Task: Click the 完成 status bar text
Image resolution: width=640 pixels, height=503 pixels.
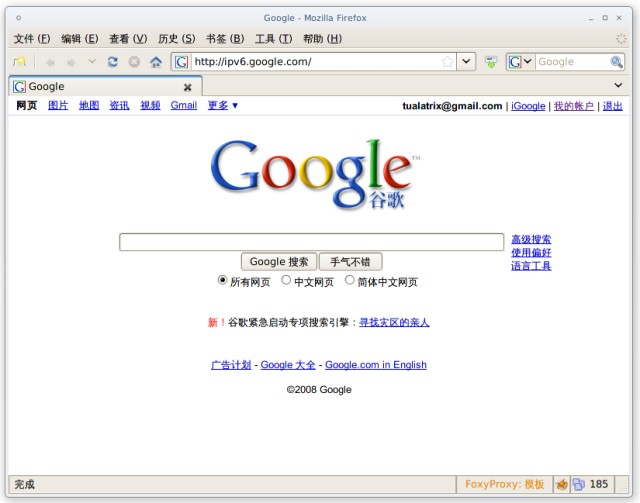Action: coord(24,485)
